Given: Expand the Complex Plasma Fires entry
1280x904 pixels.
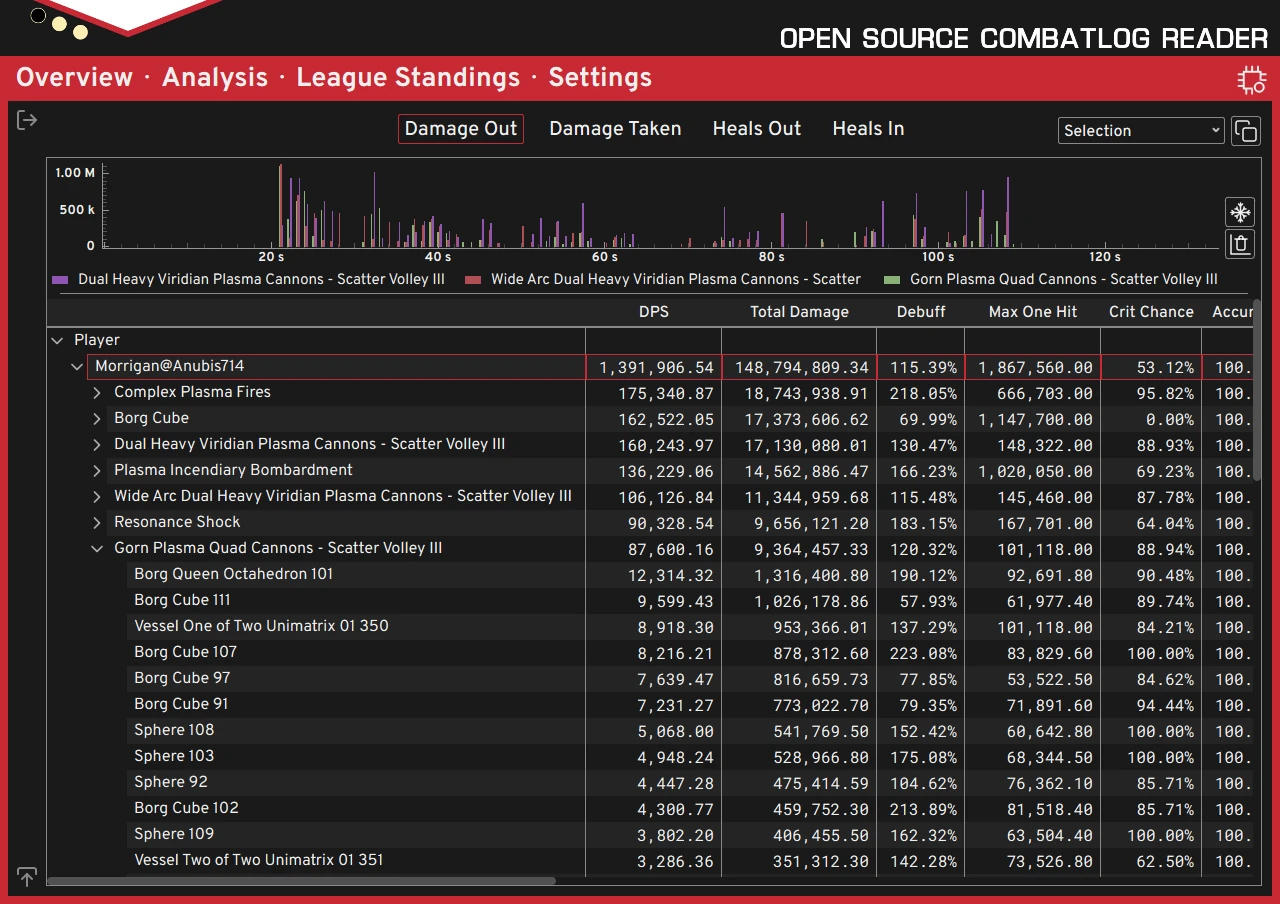Looking at the screenshot, I should click(96, 393).
